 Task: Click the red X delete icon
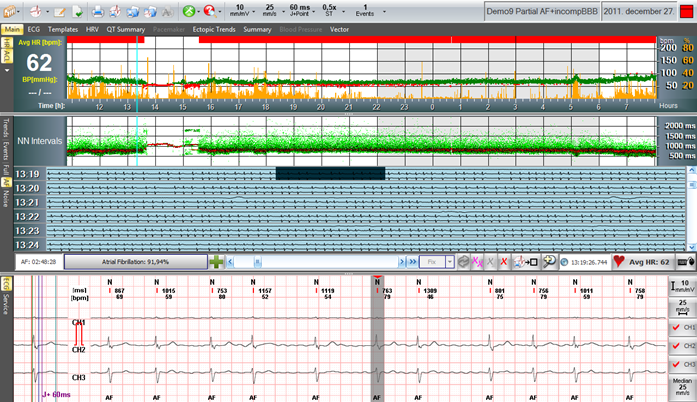tap(504, 262)
